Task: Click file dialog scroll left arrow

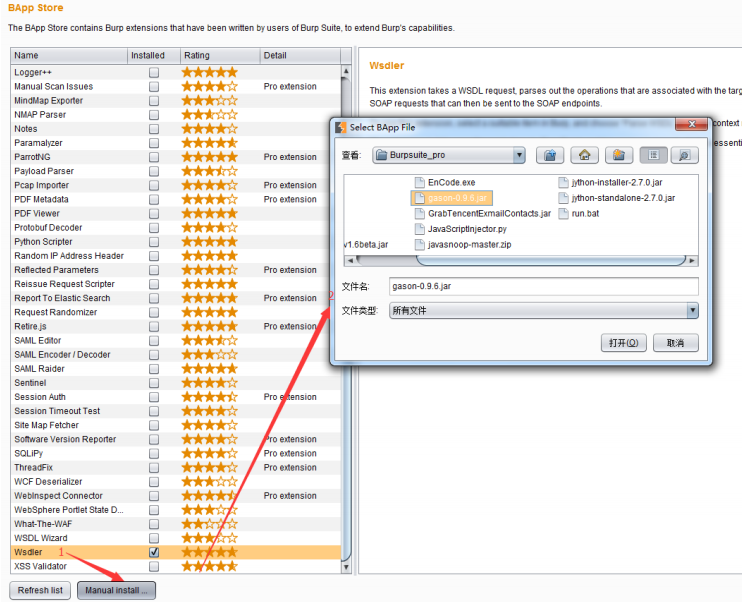Action: point(350,260)
